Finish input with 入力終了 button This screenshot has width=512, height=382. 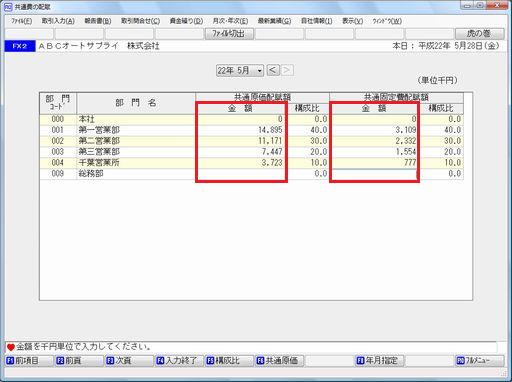pyautogui.click(x=179, y=361)
